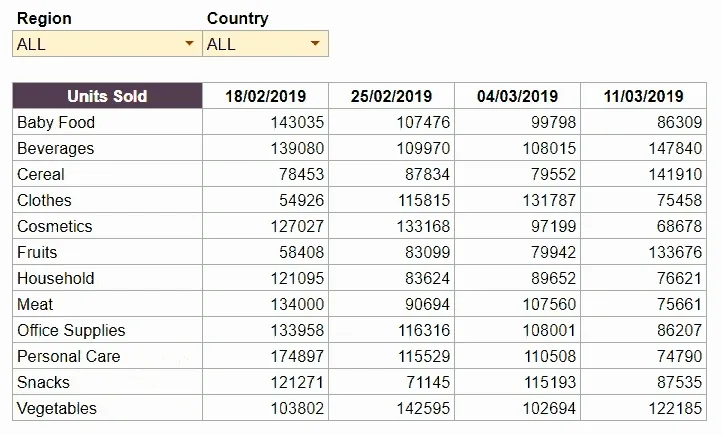
Task: Click the Baby Food row label
Action: [x=56, y=122]
